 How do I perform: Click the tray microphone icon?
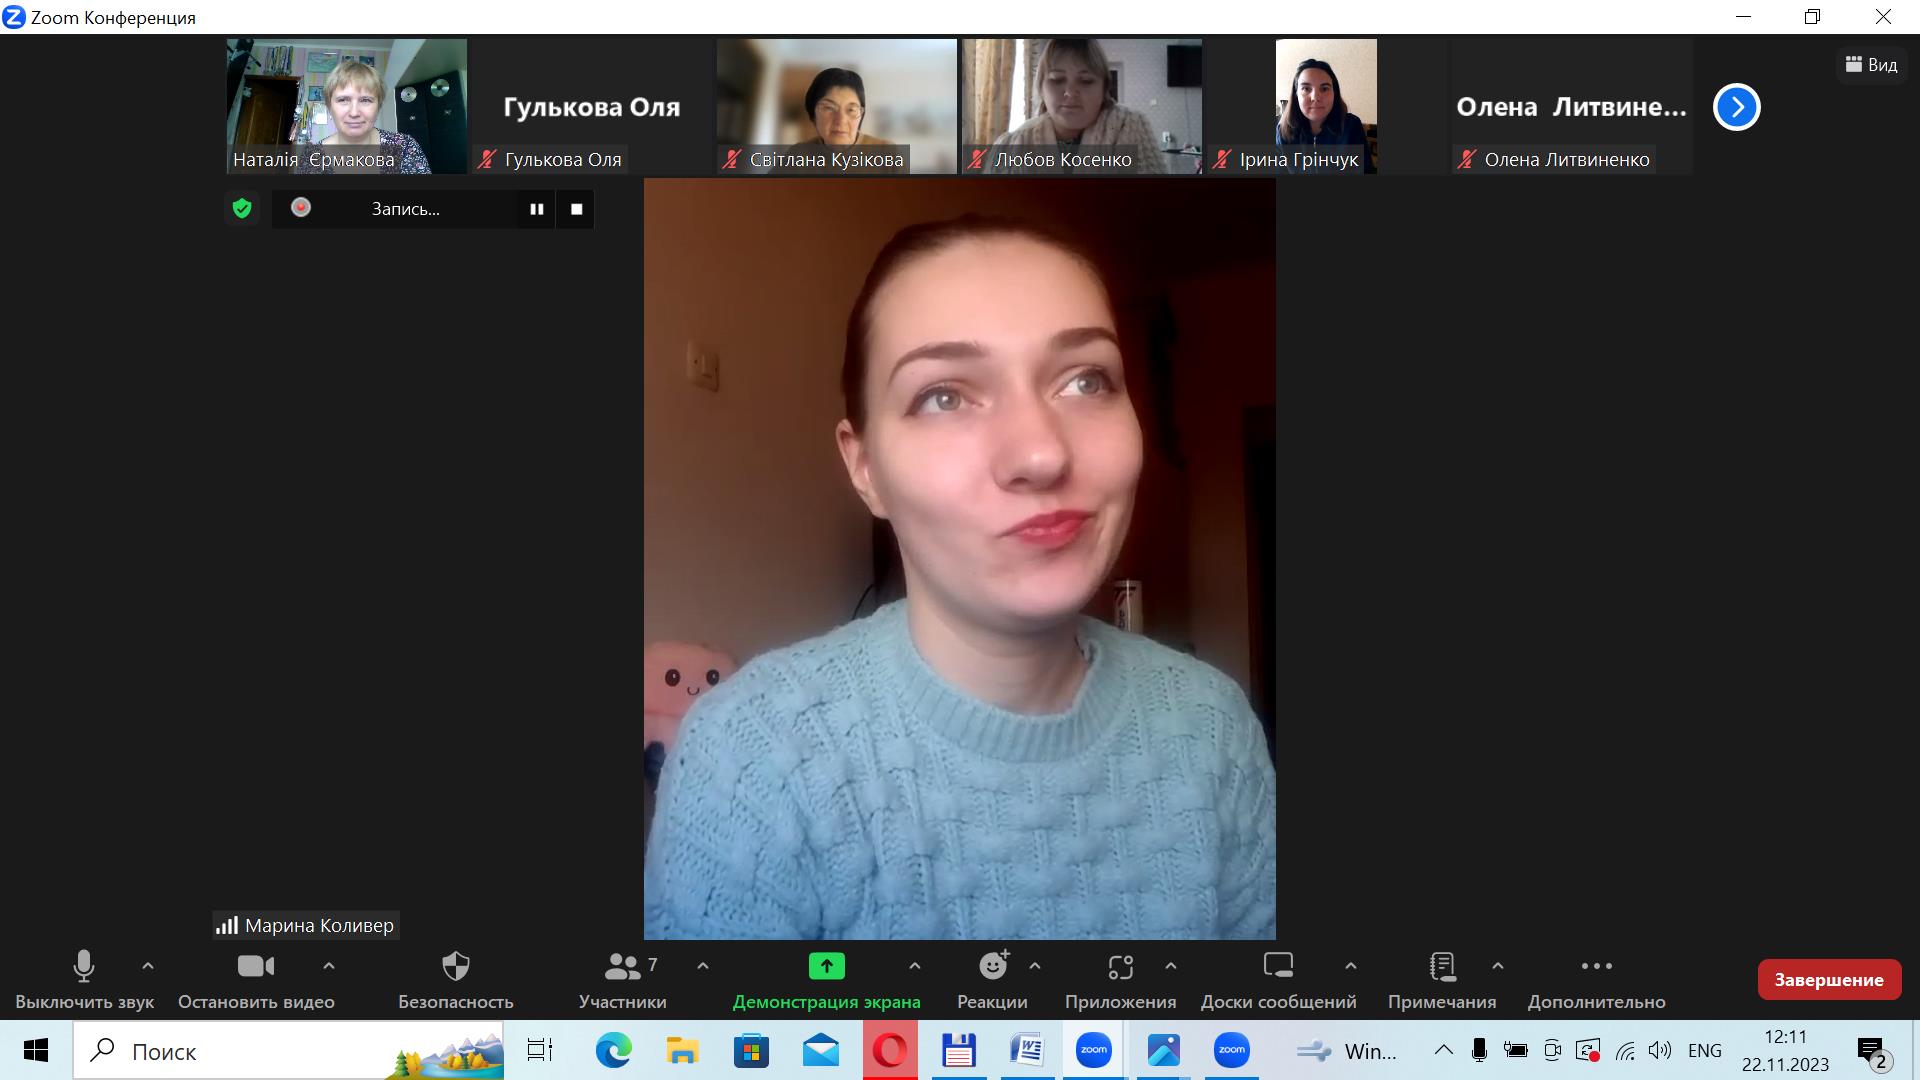pyautogui.click(x=1479, y=1050)
